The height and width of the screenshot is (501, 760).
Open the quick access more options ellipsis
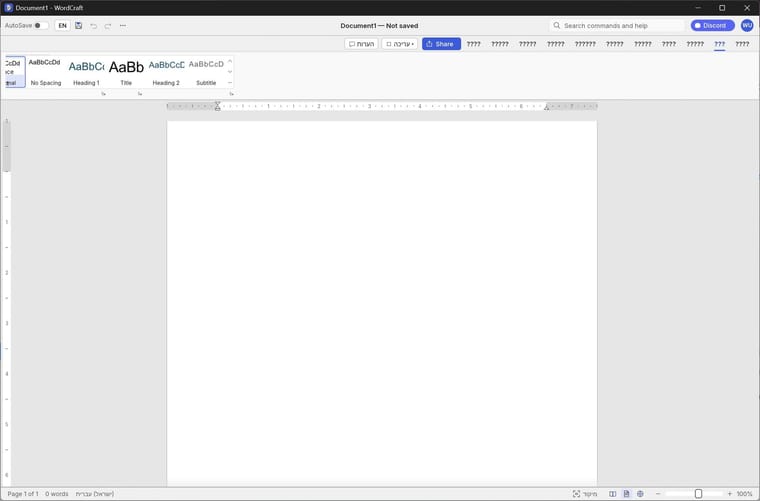pyautogui.click(x=123, y=26)
